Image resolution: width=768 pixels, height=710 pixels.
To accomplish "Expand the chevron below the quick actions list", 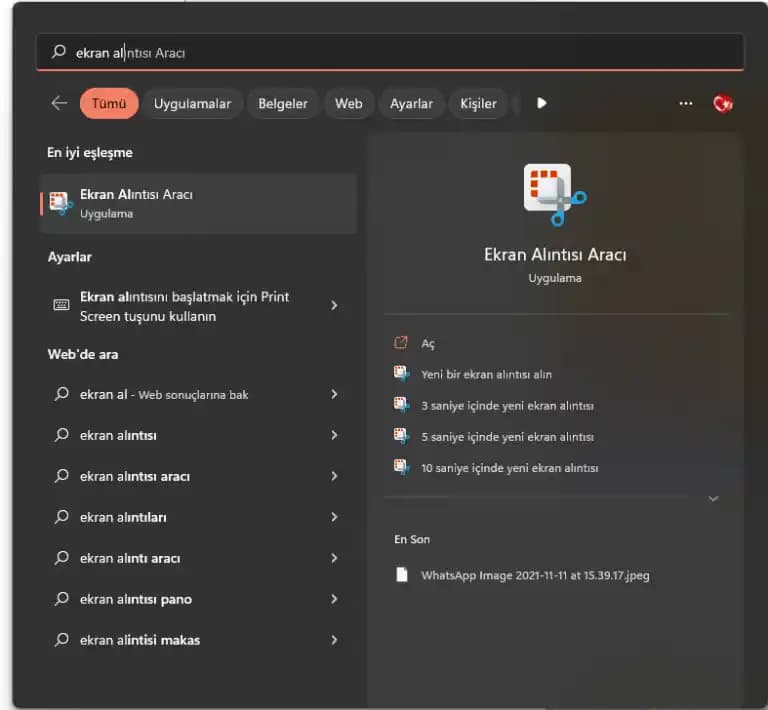I will click(713, 498).
